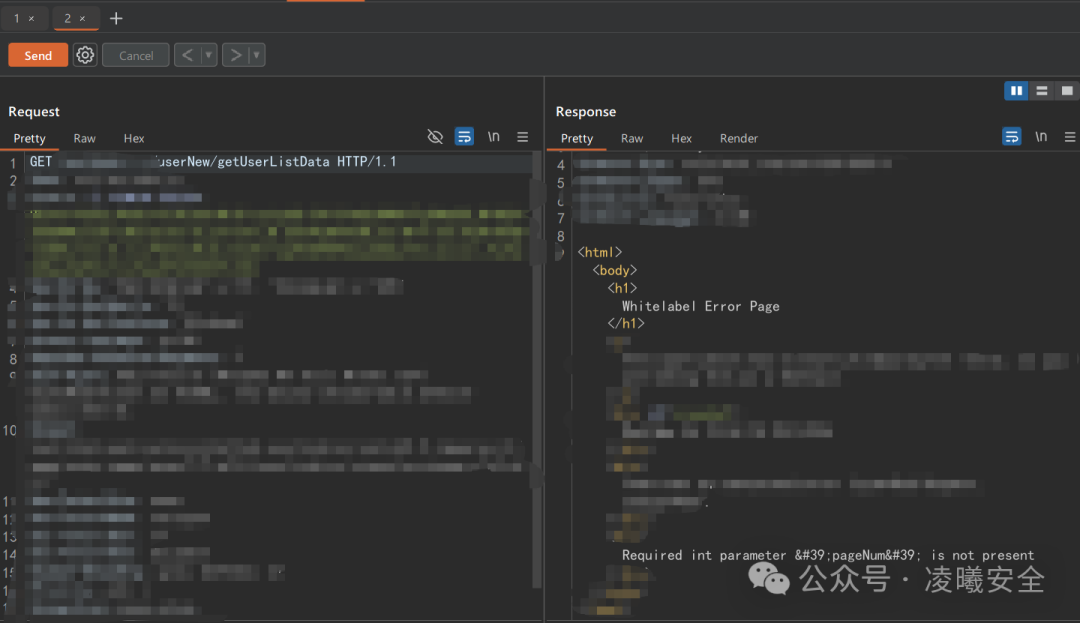The height and width of the screenshot is (623, 1080).
Task: Open the request settings gear icon
Action: (x=85, y=55)
